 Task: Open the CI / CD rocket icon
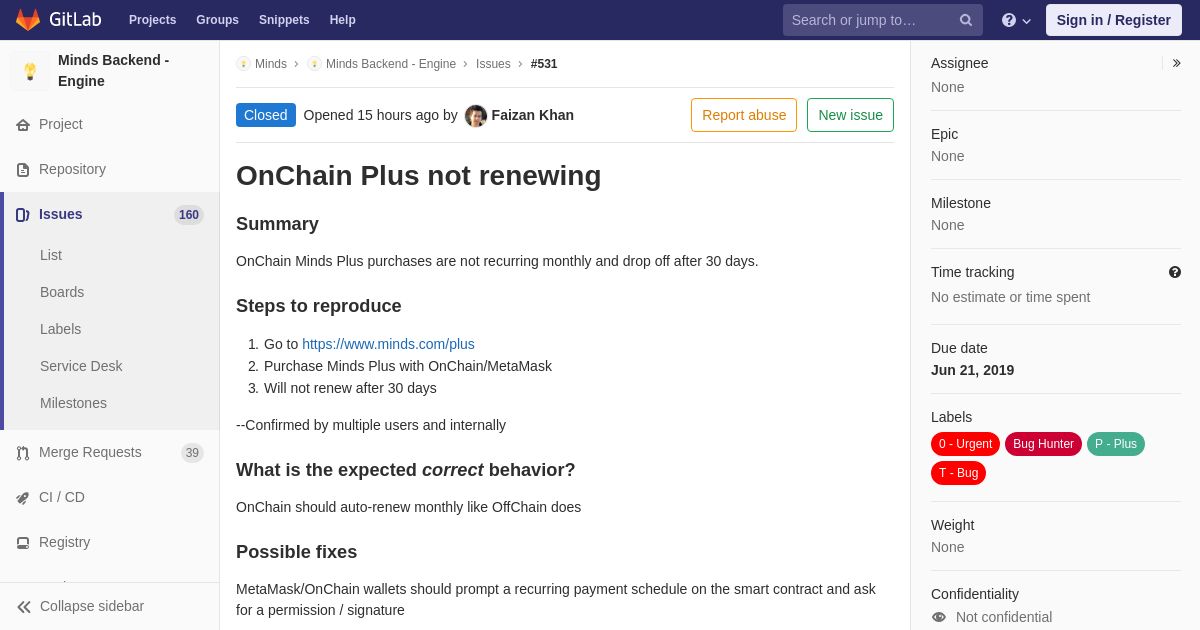(x=23, y=498)
